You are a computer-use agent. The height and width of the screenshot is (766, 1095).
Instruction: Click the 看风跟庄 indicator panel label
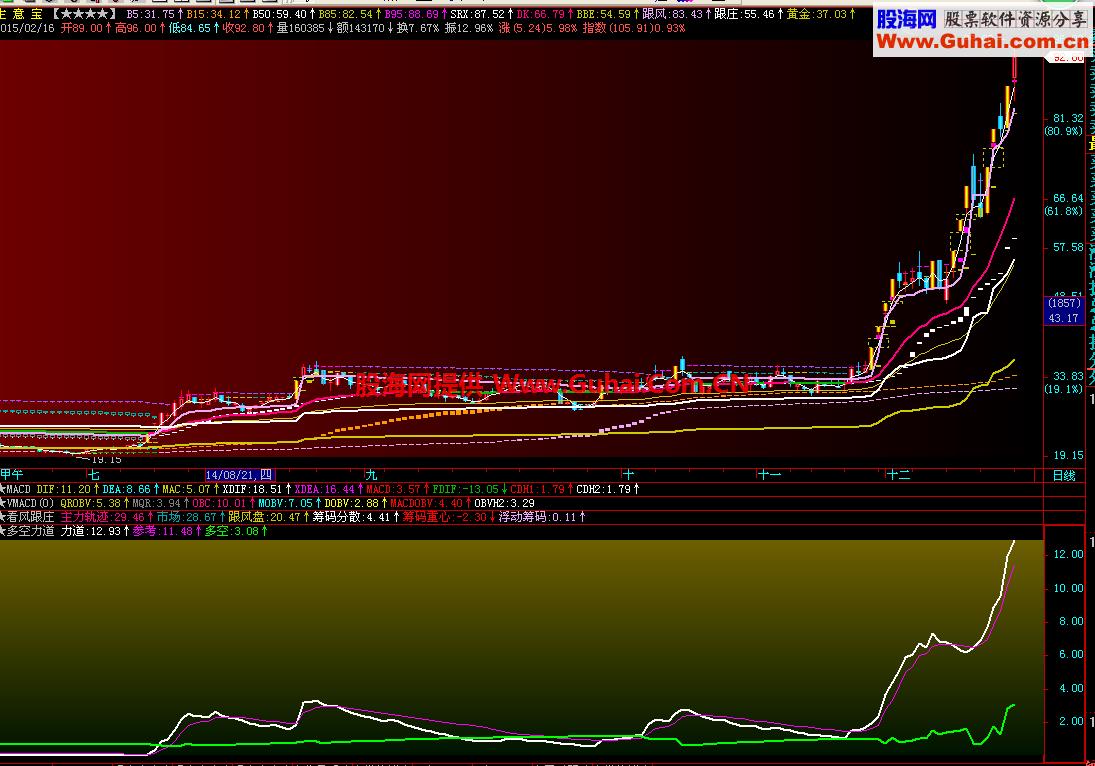pyautogui.click(x=32, y=517)
